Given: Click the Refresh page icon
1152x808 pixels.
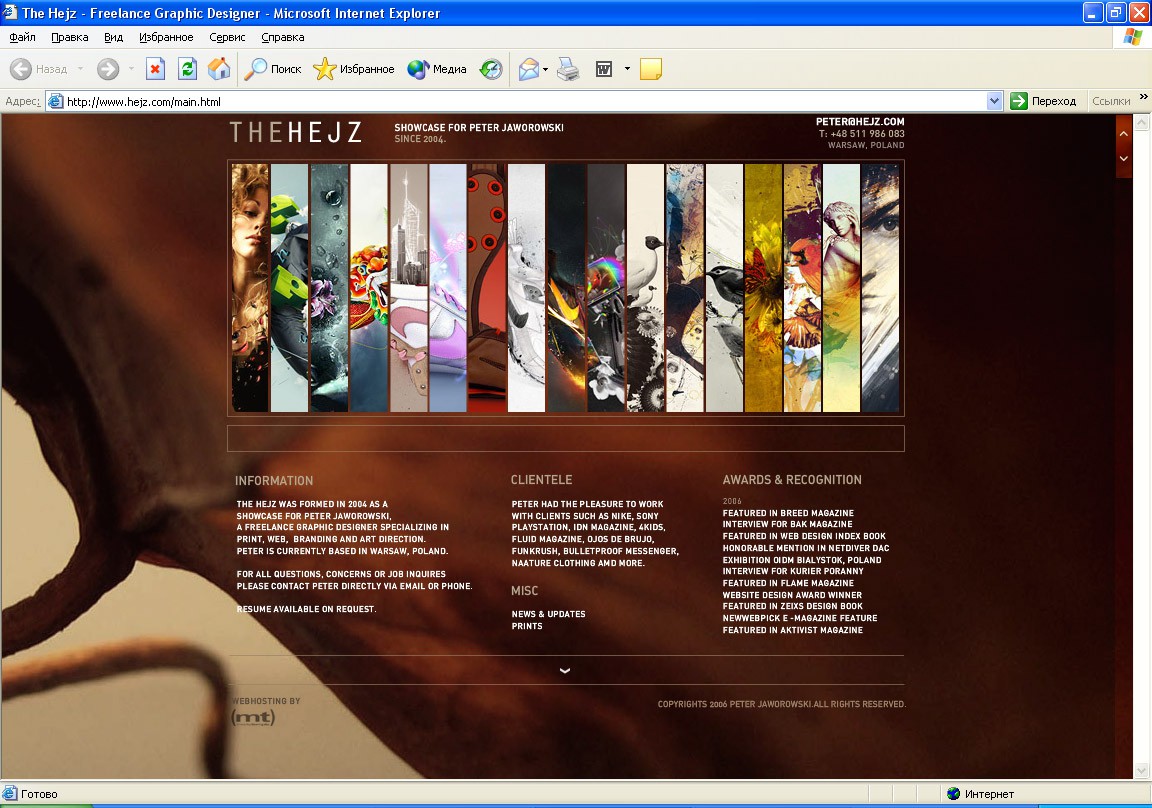Looking at the screenshot, I should [187, 69].
